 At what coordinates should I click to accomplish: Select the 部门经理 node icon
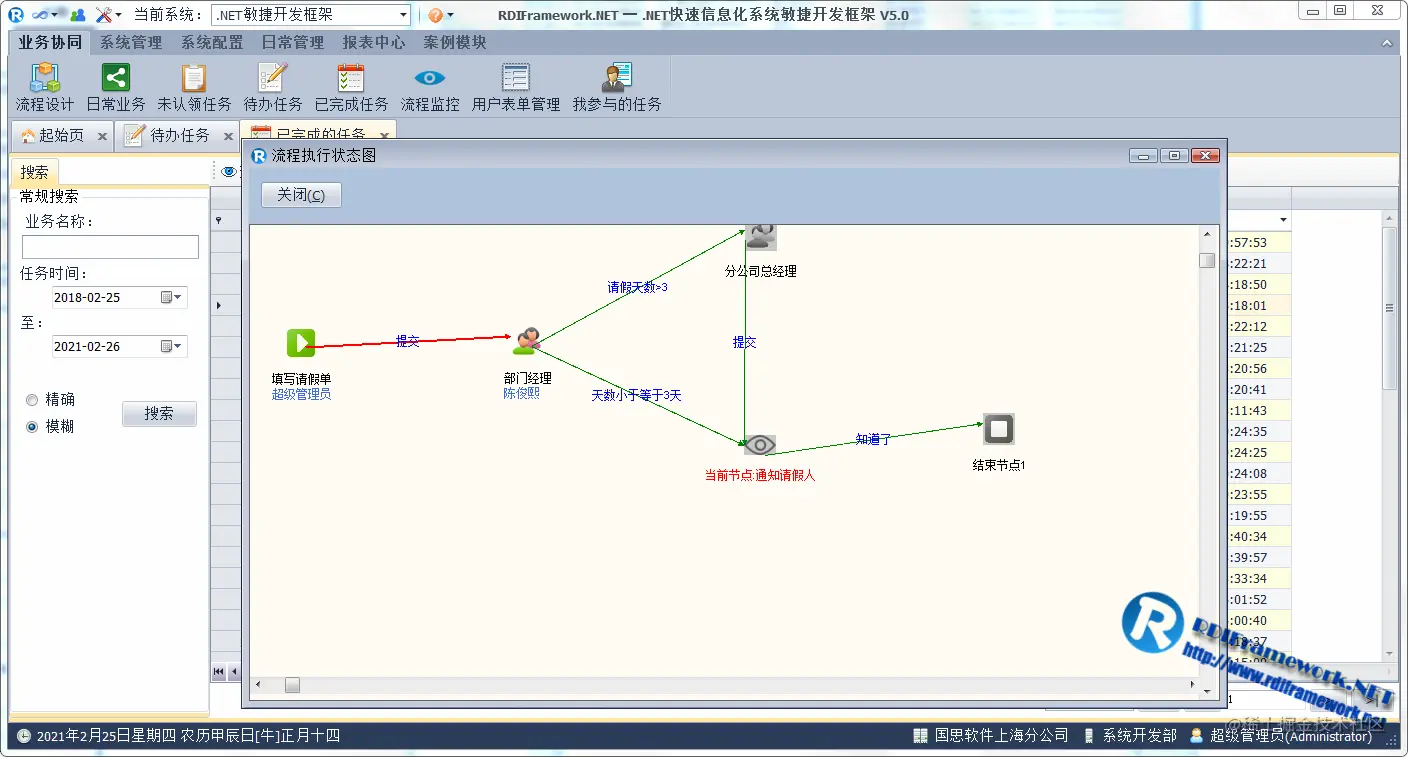click(x=527, y=342)
